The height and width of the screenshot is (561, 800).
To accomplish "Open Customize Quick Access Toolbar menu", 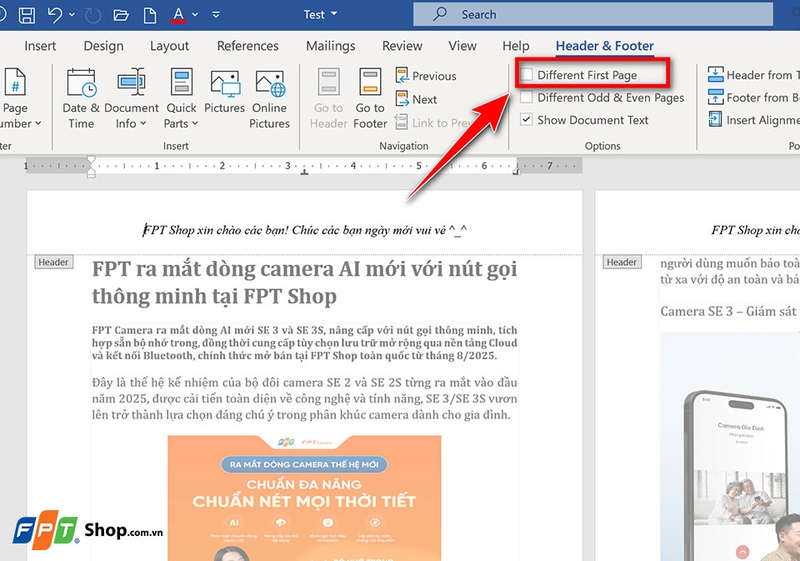I will [x=216, y=15].
